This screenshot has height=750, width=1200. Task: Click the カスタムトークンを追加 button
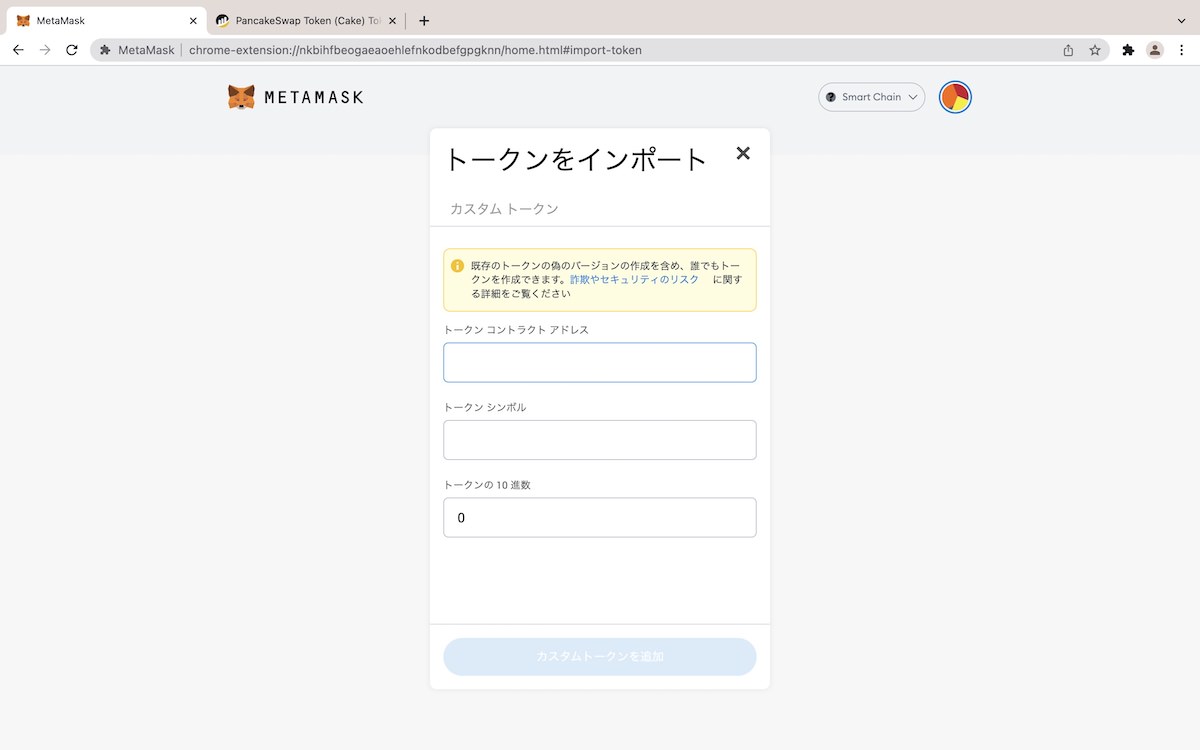(599, 657)
